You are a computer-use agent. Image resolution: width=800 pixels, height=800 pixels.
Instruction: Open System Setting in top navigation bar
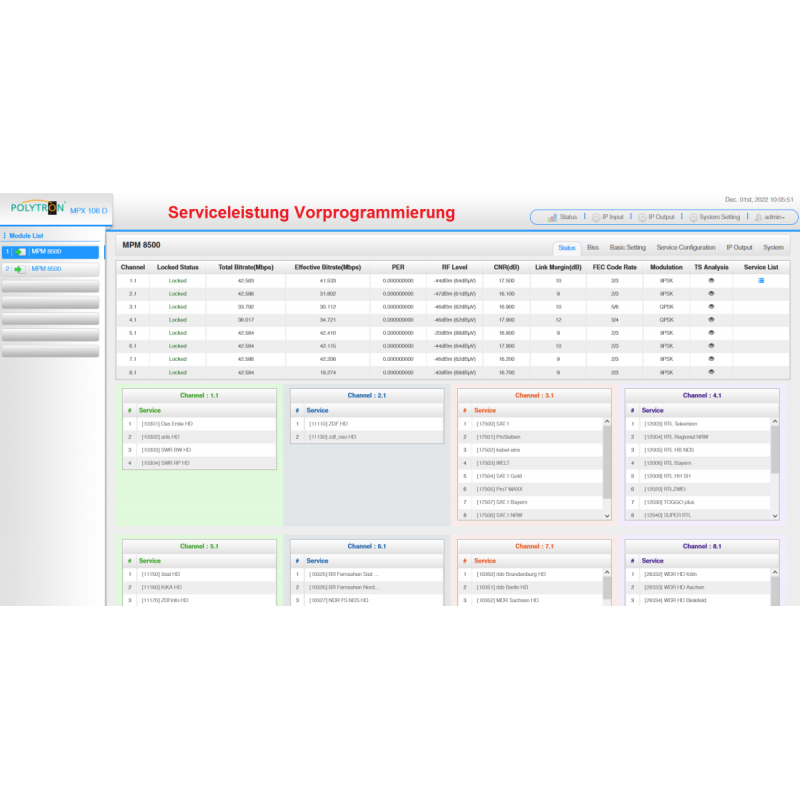point(719,217)
